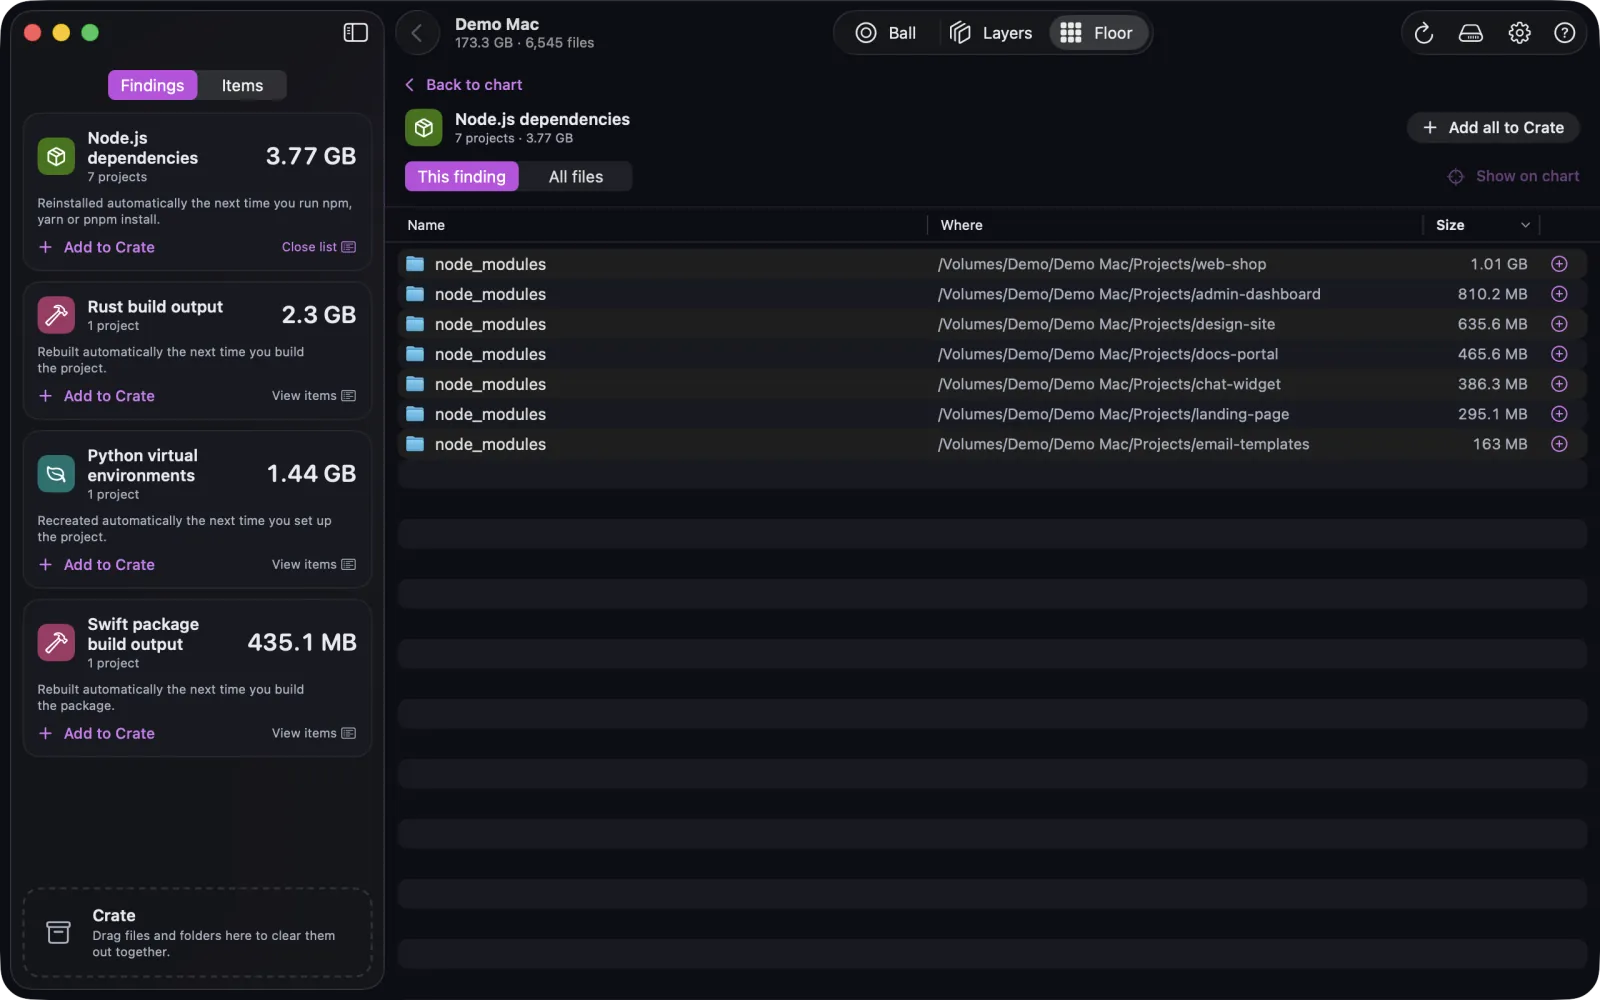Viewport: 1600px width, 1000px height.
Task: Select the This finding filter tab
Action: coord(462,177)
